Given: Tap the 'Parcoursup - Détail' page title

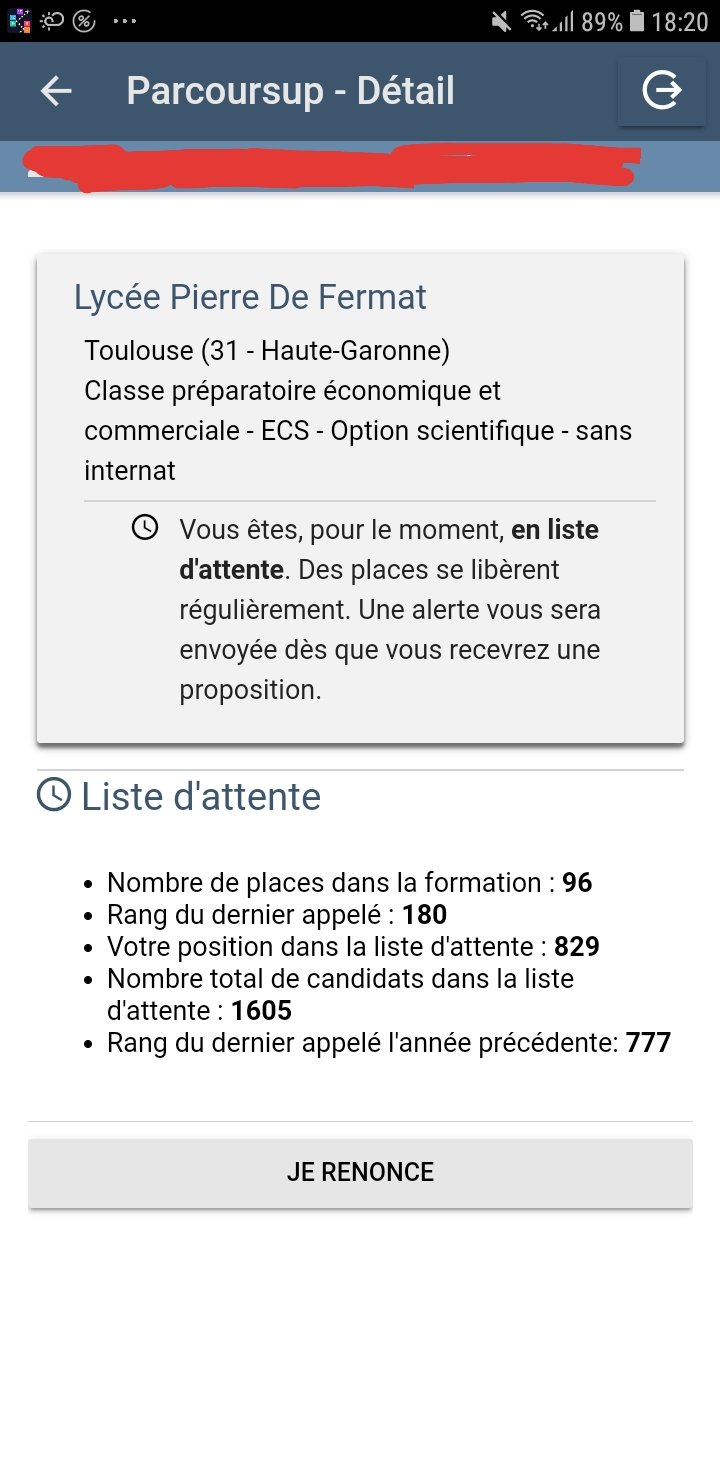Looking at the screenshot, I should [290, 91].
